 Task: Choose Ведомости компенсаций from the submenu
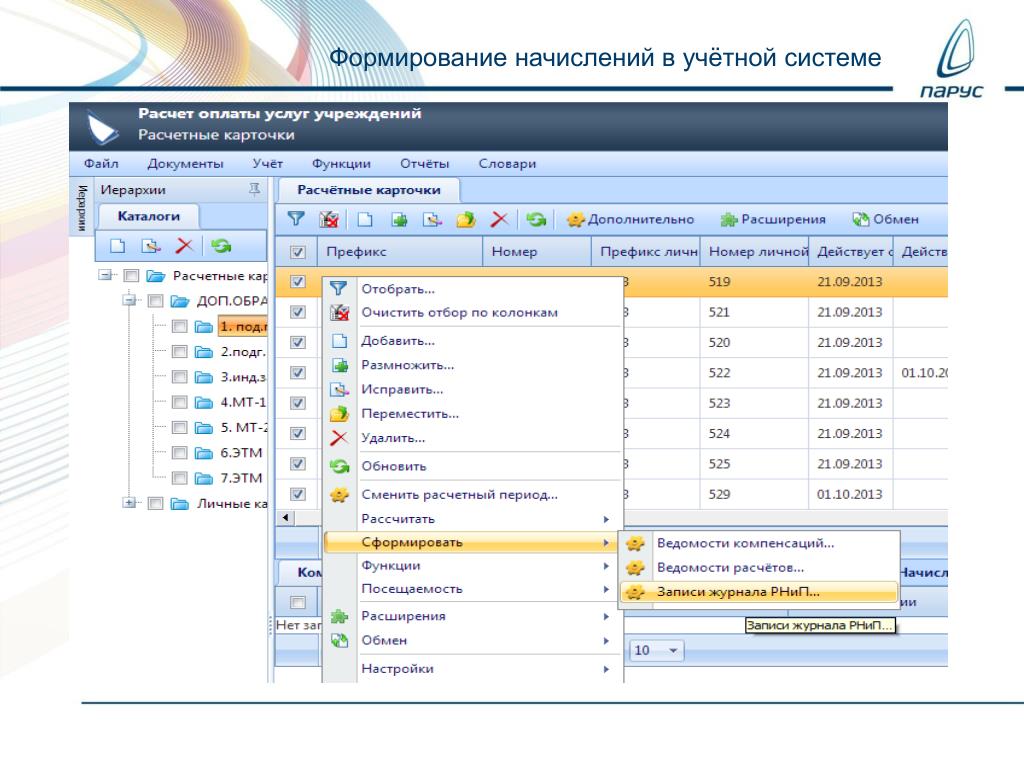click(x=758, y=543)
